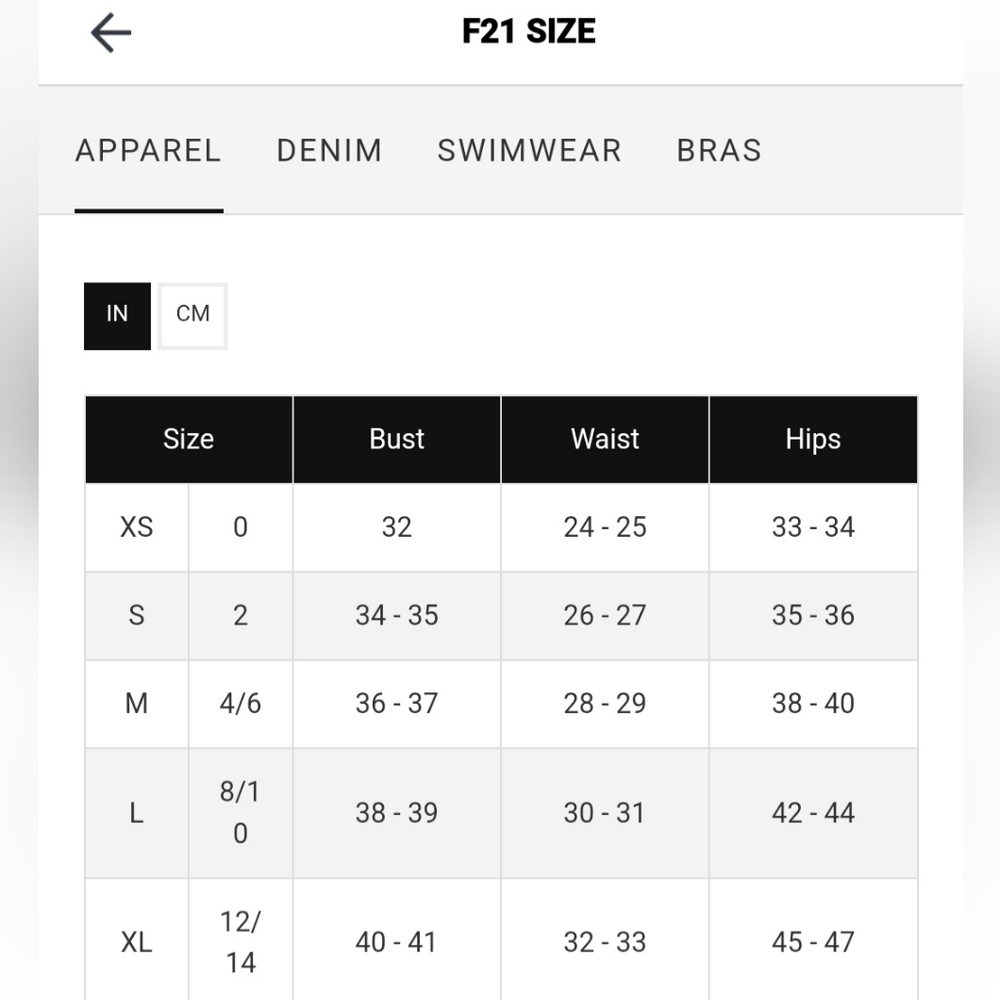The image size is (1000, 1000).
Task: Click the Bust column header
Action: point(397,439)
